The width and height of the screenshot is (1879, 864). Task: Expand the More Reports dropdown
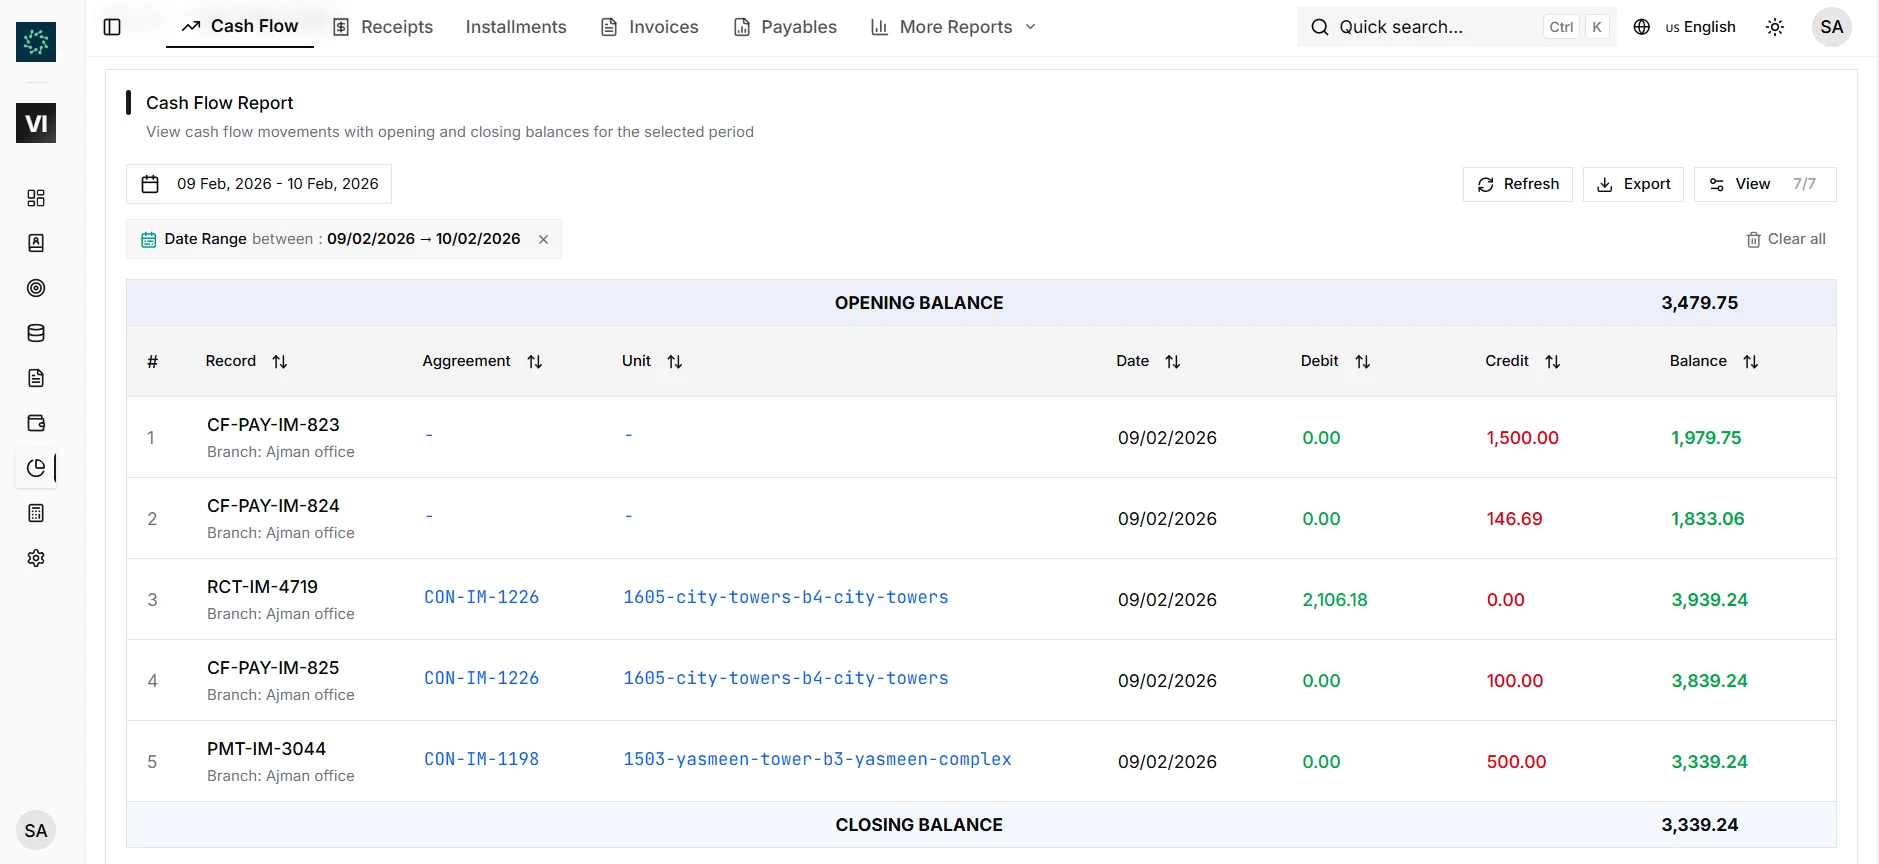click(x=953, y=27)
